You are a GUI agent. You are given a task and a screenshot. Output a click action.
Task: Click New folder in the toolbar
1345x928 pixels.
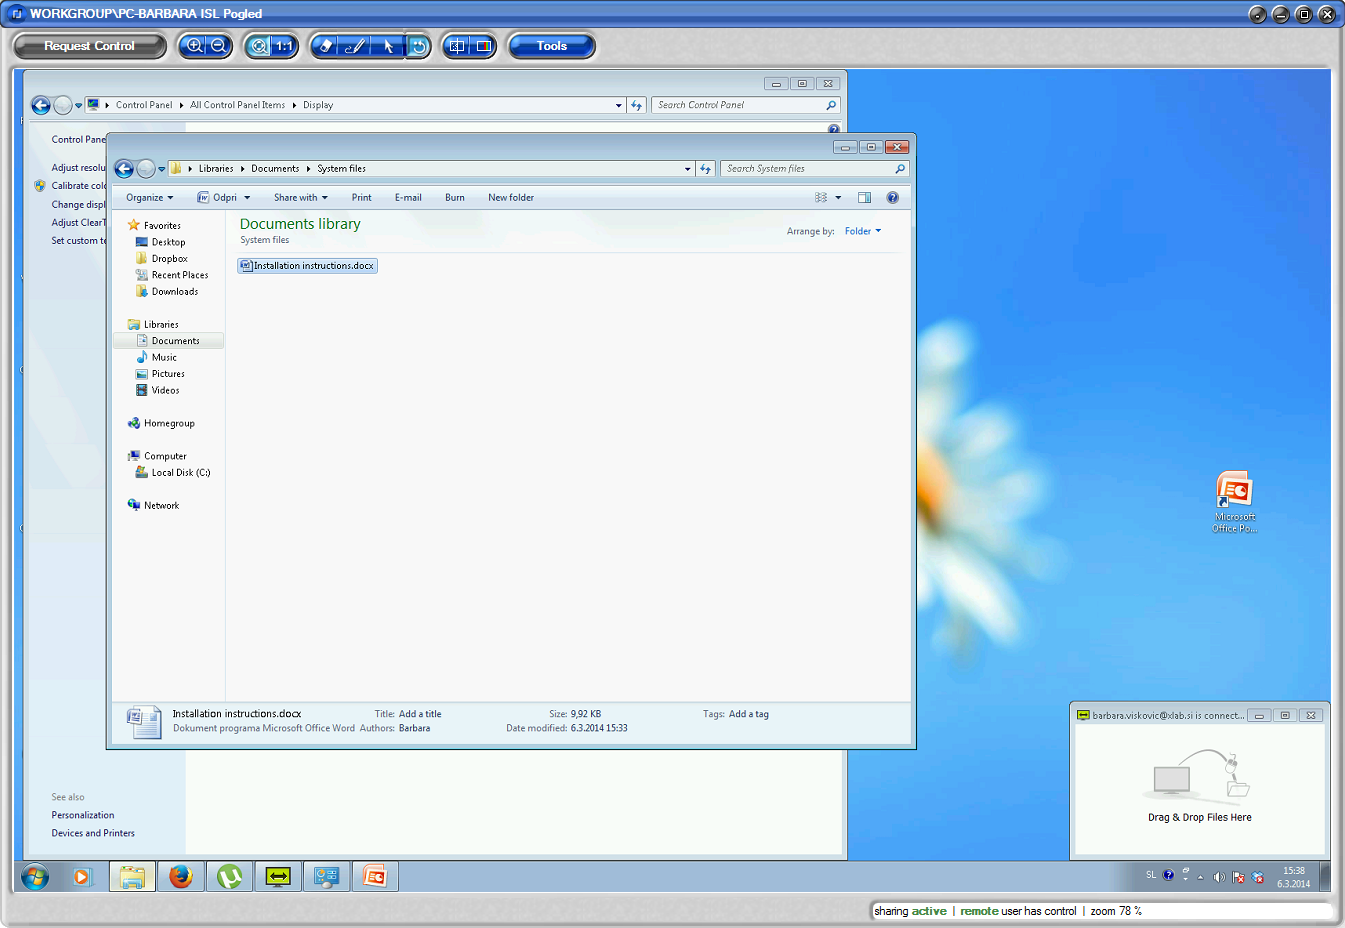[510, 197]
